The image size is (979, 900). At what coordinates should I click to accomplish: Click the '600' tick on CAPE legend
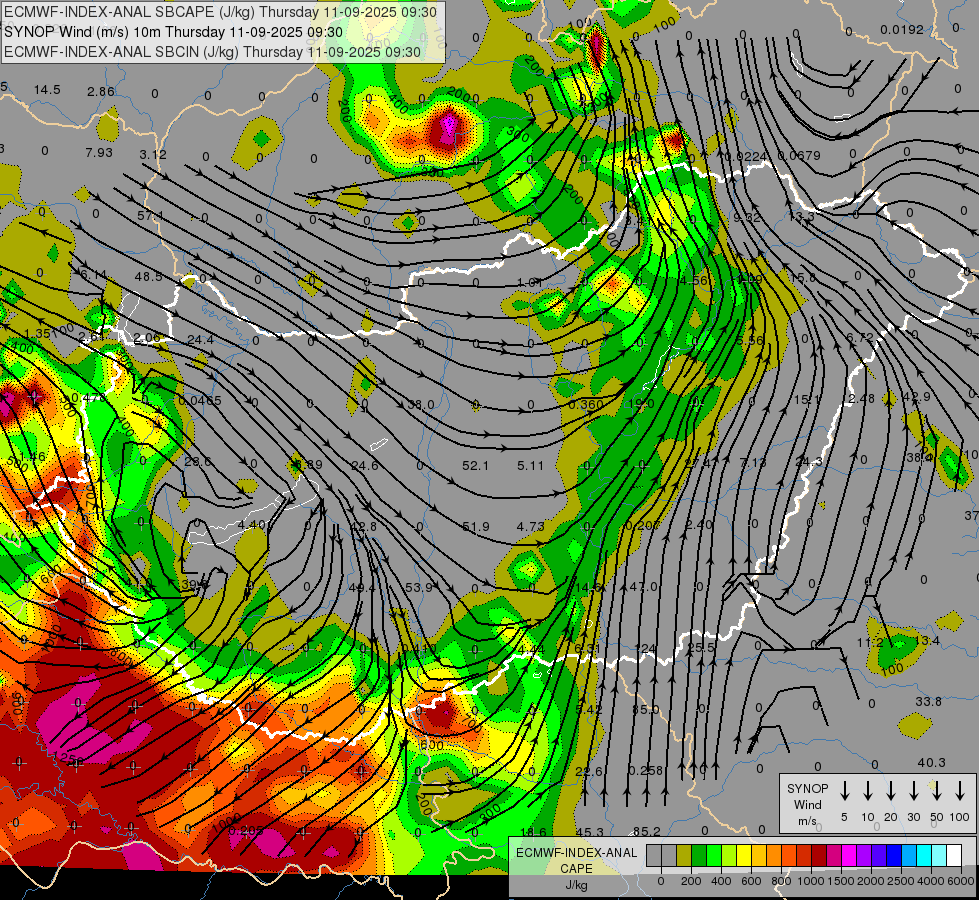pyautogui.click(x=751, y=881)
